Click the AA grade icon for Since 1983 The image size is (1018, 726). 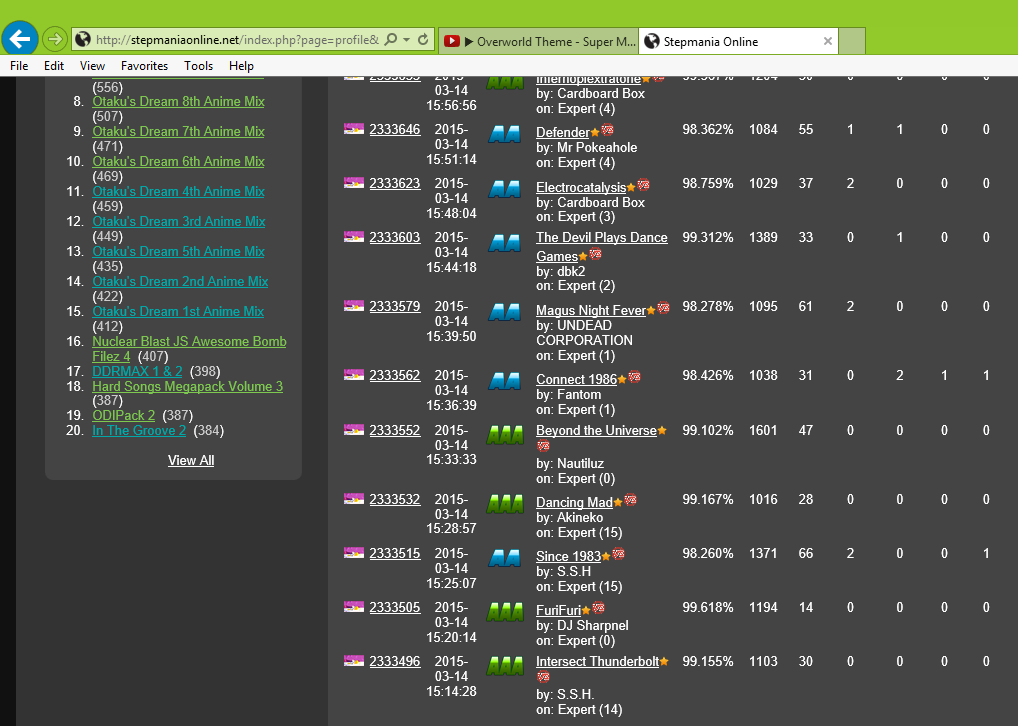pyautogui.click(x=504, y=556)
